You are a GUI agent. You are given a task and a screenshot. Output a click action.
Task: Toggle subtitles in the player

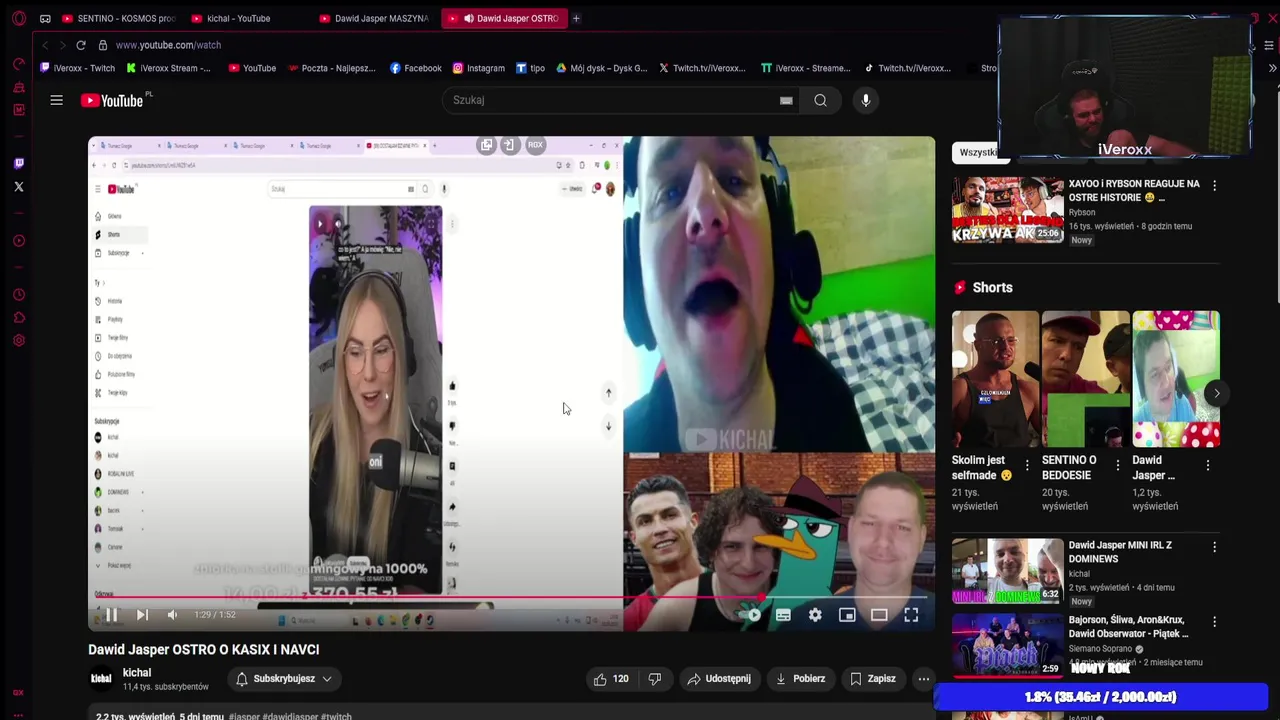783,615
